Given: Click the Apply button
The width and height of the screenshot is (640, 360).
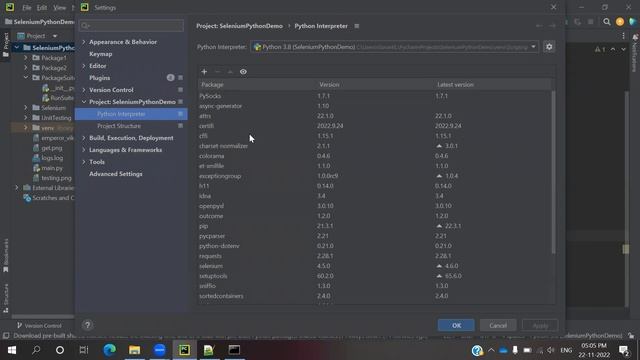Looking at the screenshot, I should click(540, 325).
